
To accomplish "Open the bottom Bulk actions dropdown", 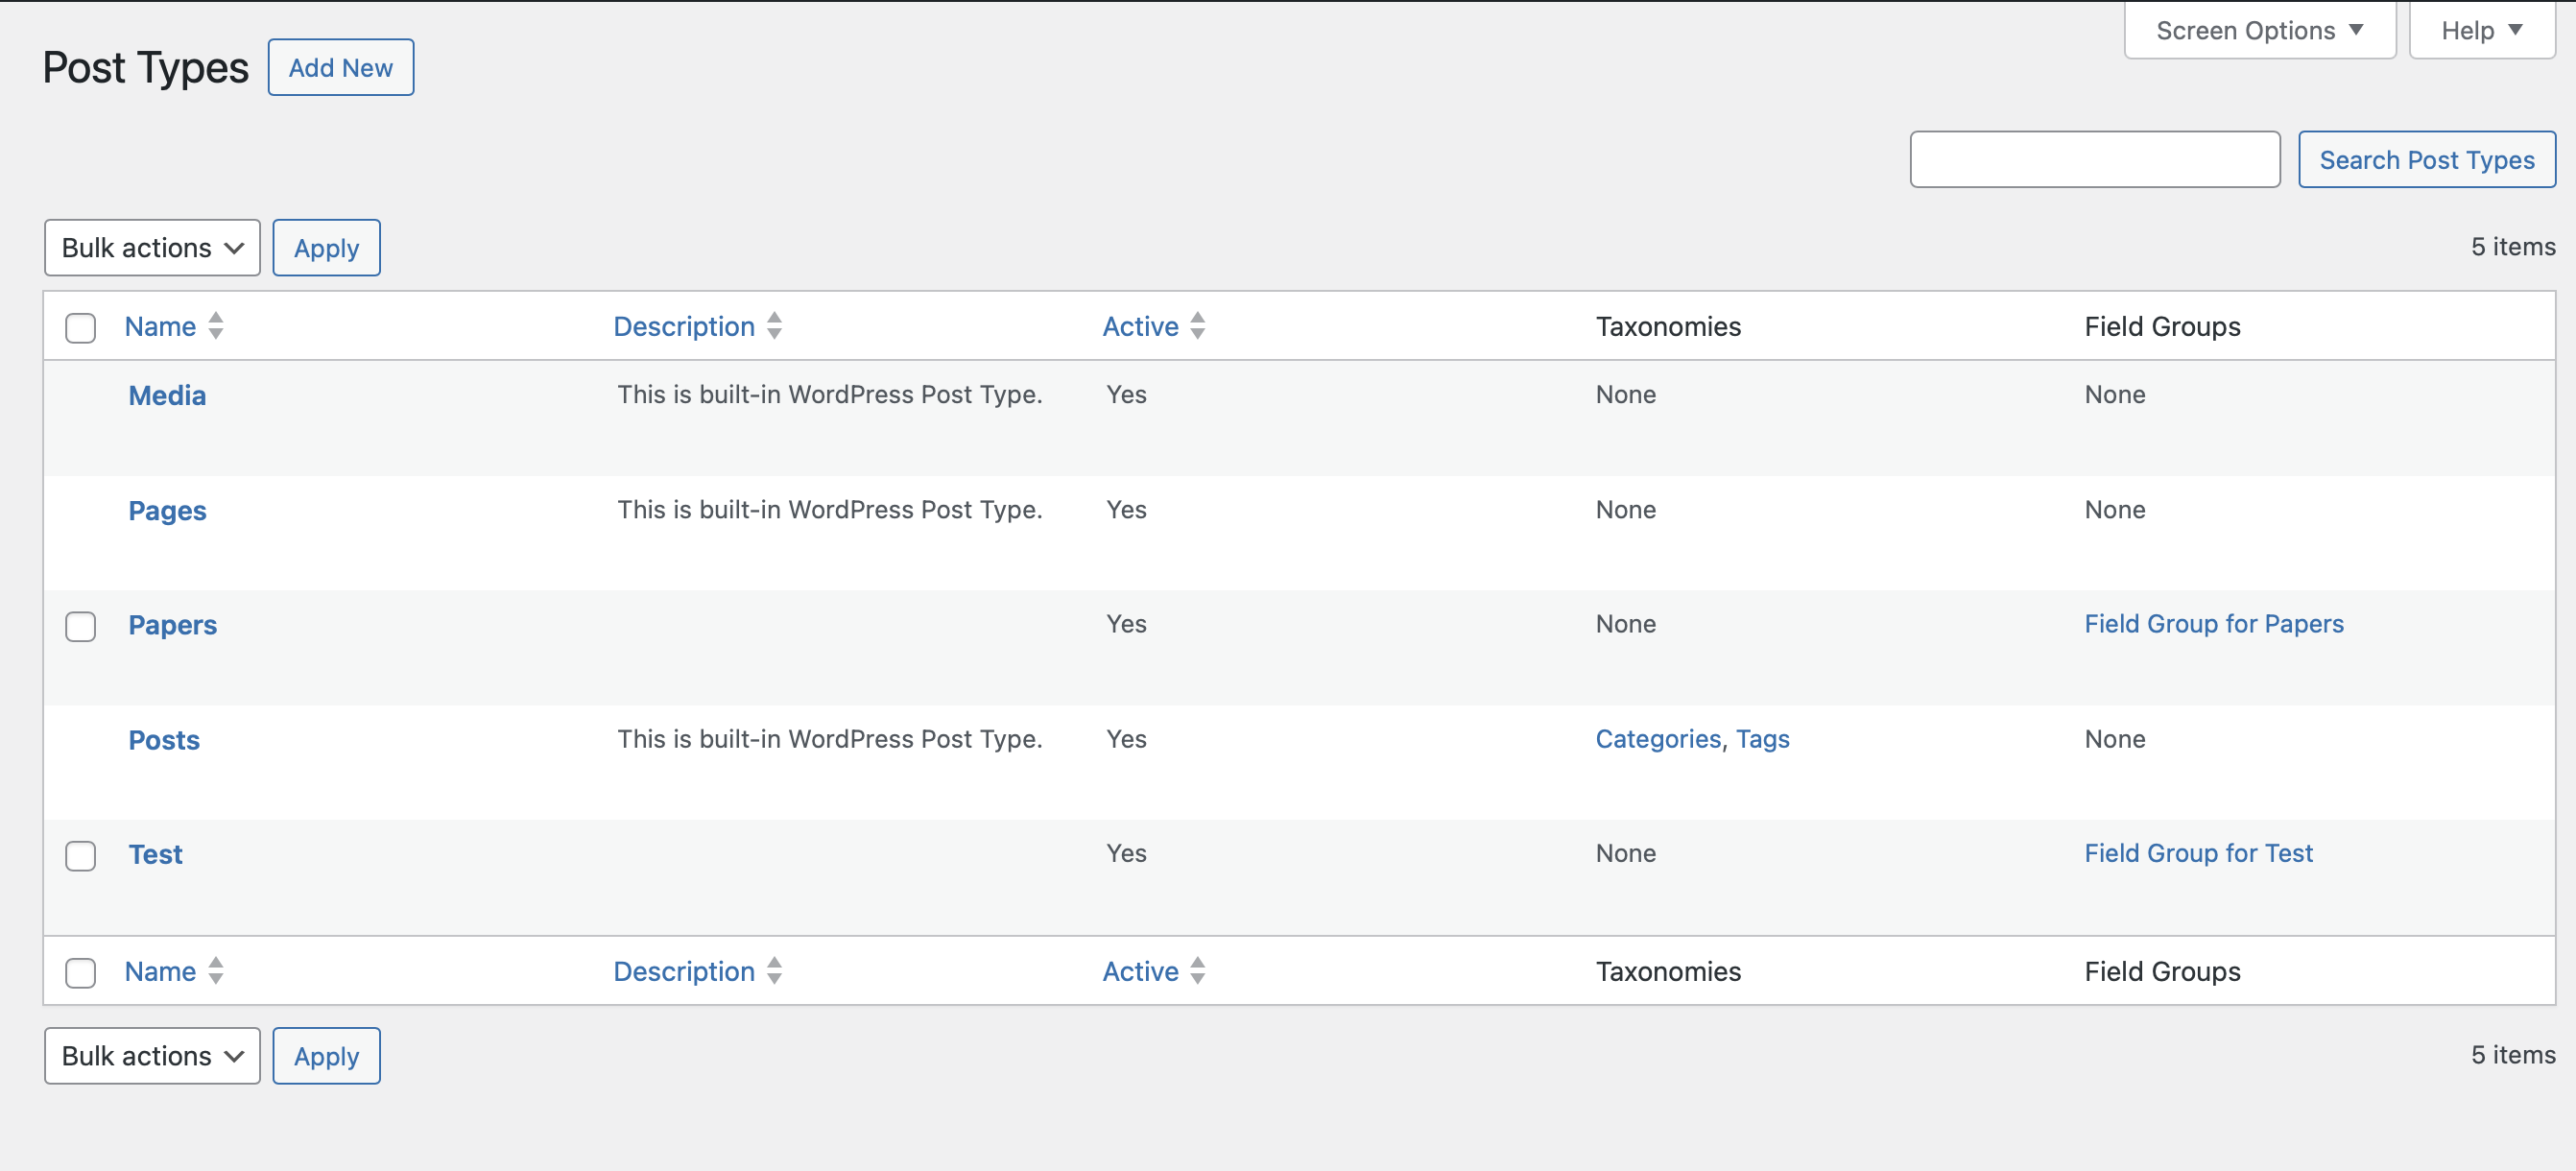I will tap(152, 1056).
